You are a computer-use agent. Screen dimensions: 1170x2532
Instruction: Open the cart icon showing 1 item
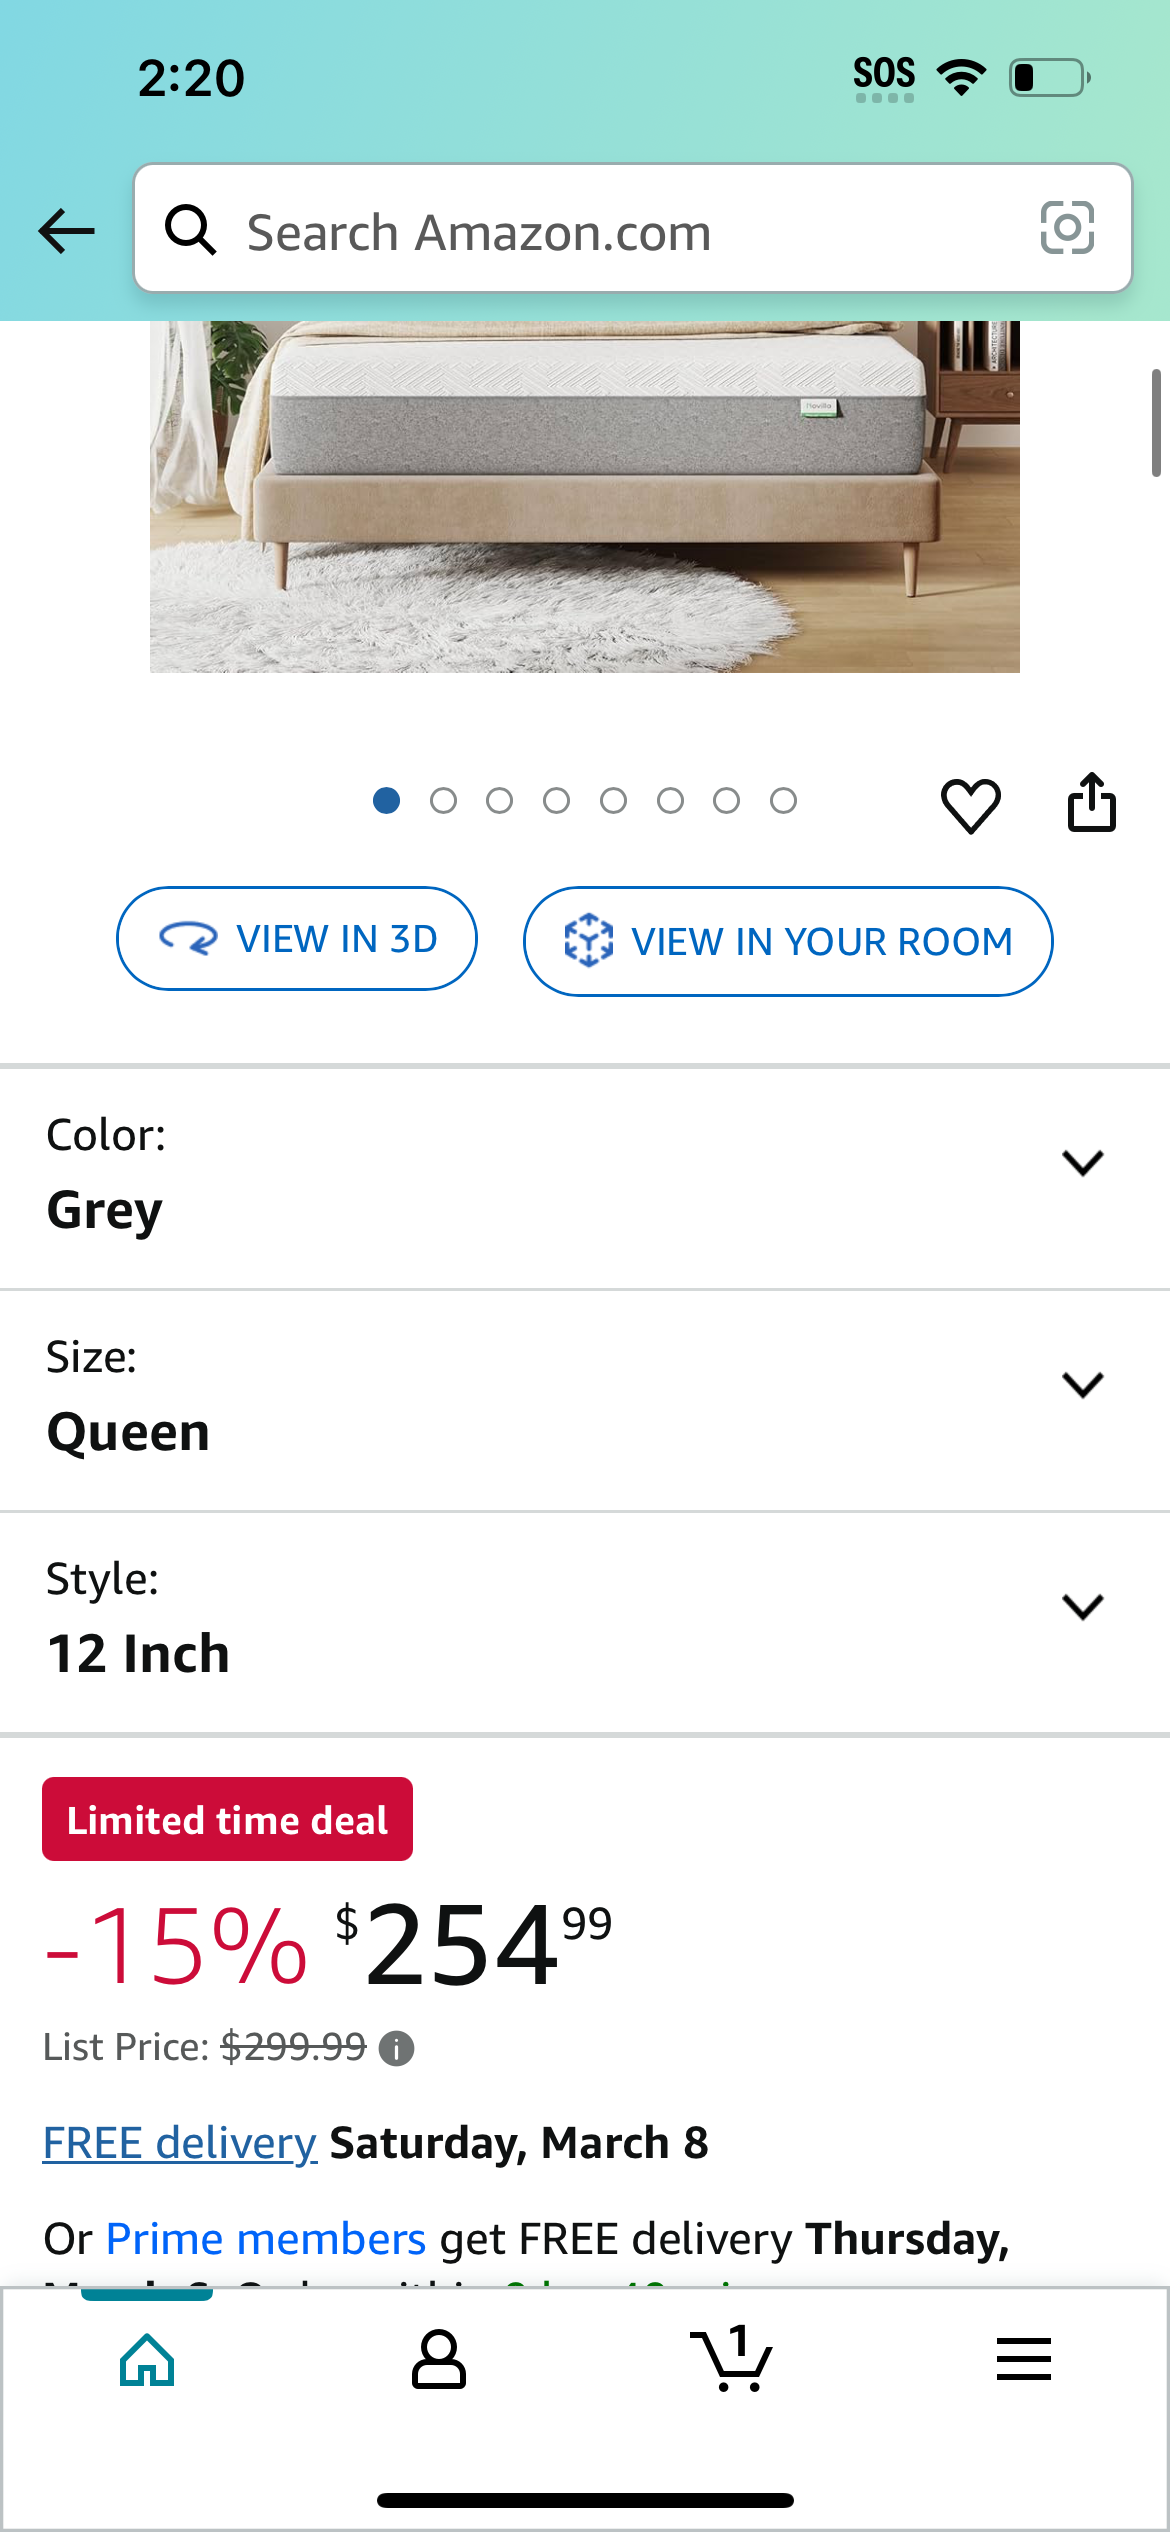tap(732, 2359)
